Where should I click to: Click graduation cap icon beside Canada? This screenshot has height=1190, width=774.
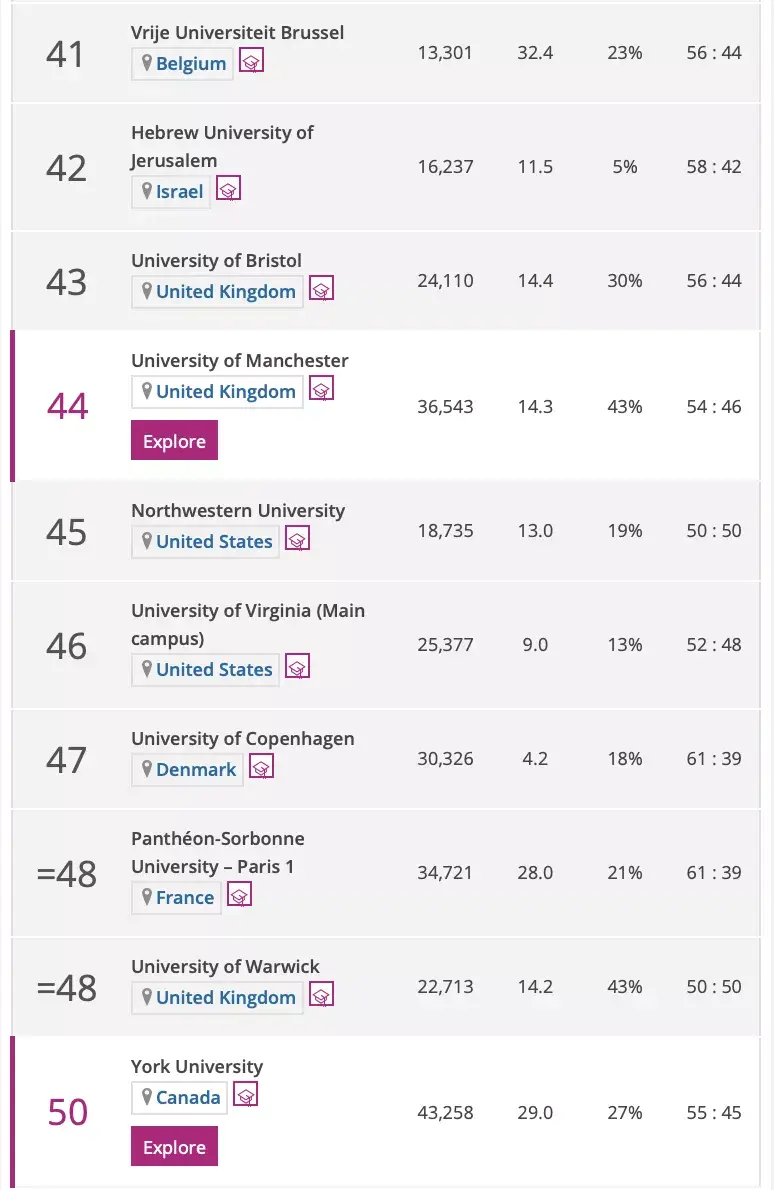click(x=245, y=1095)
